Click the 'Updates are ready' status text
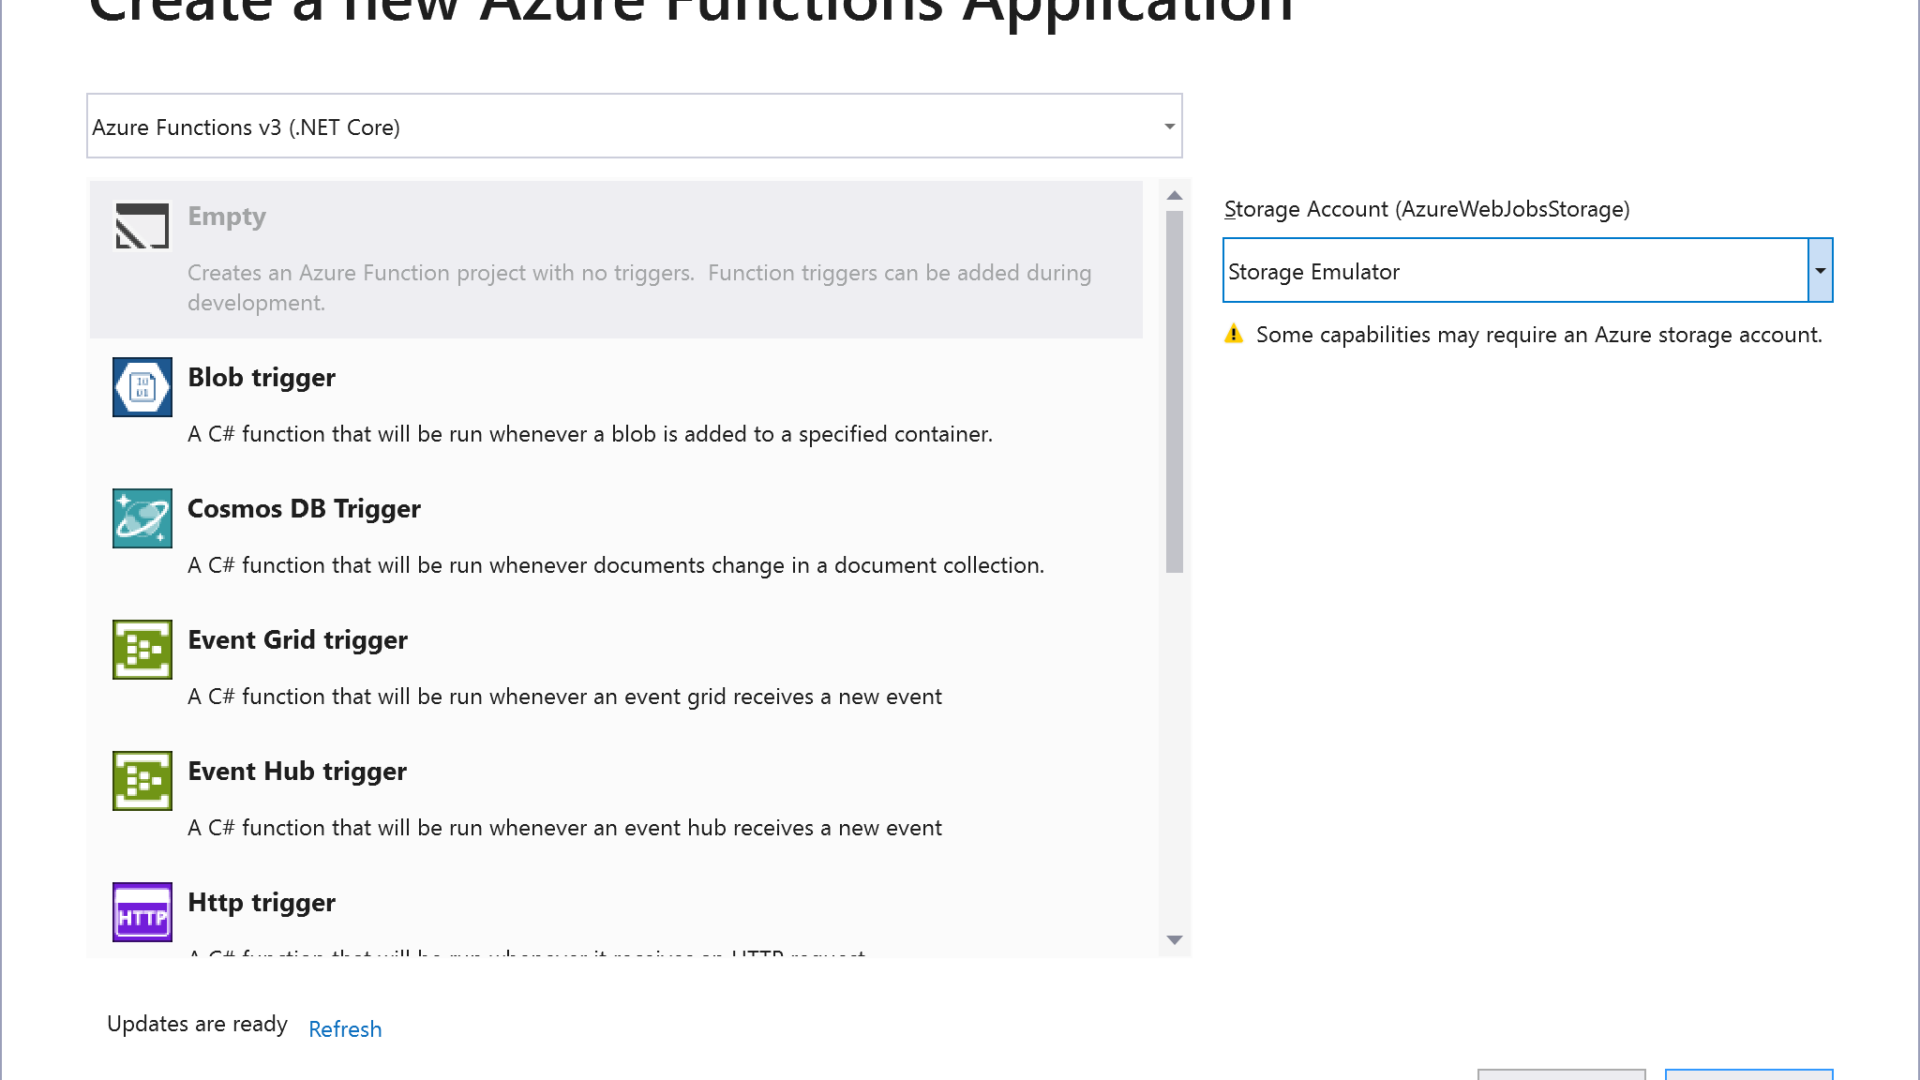 click(197, 1024)
